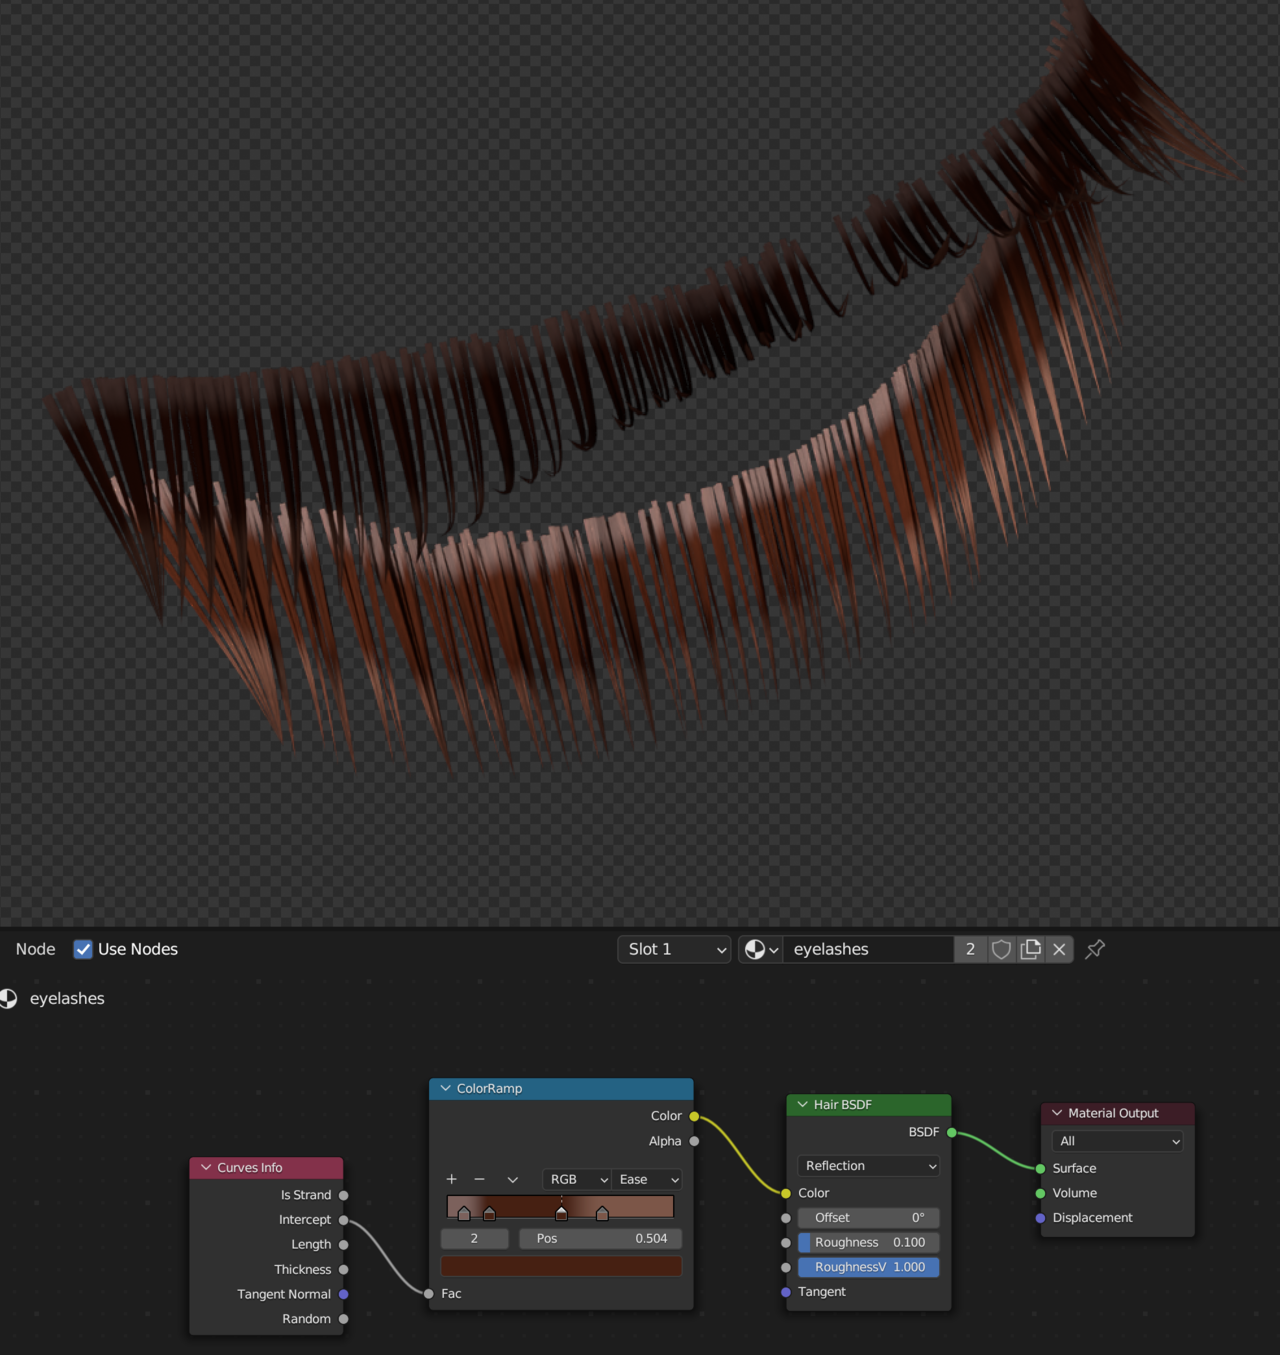
Task: Open the Node menu
Action: (35, 949)
